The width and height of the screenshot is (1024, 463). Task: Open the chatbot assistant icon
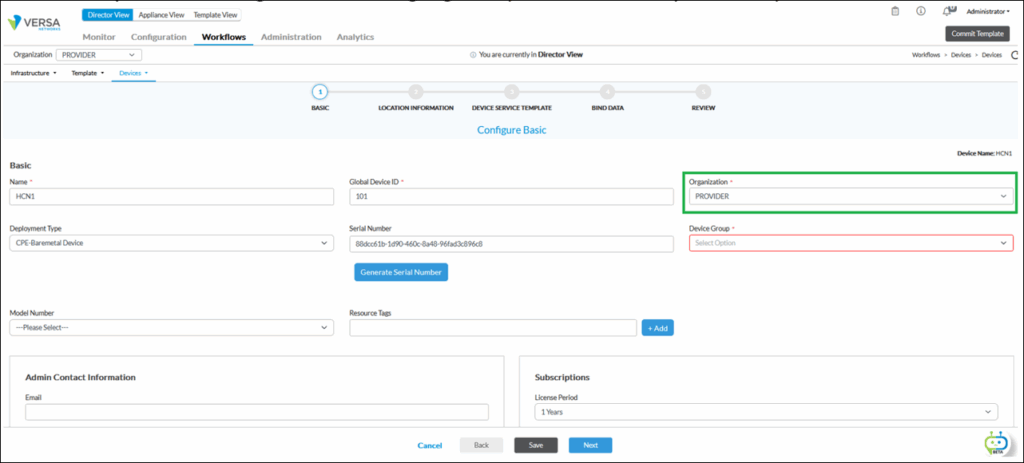995,443
